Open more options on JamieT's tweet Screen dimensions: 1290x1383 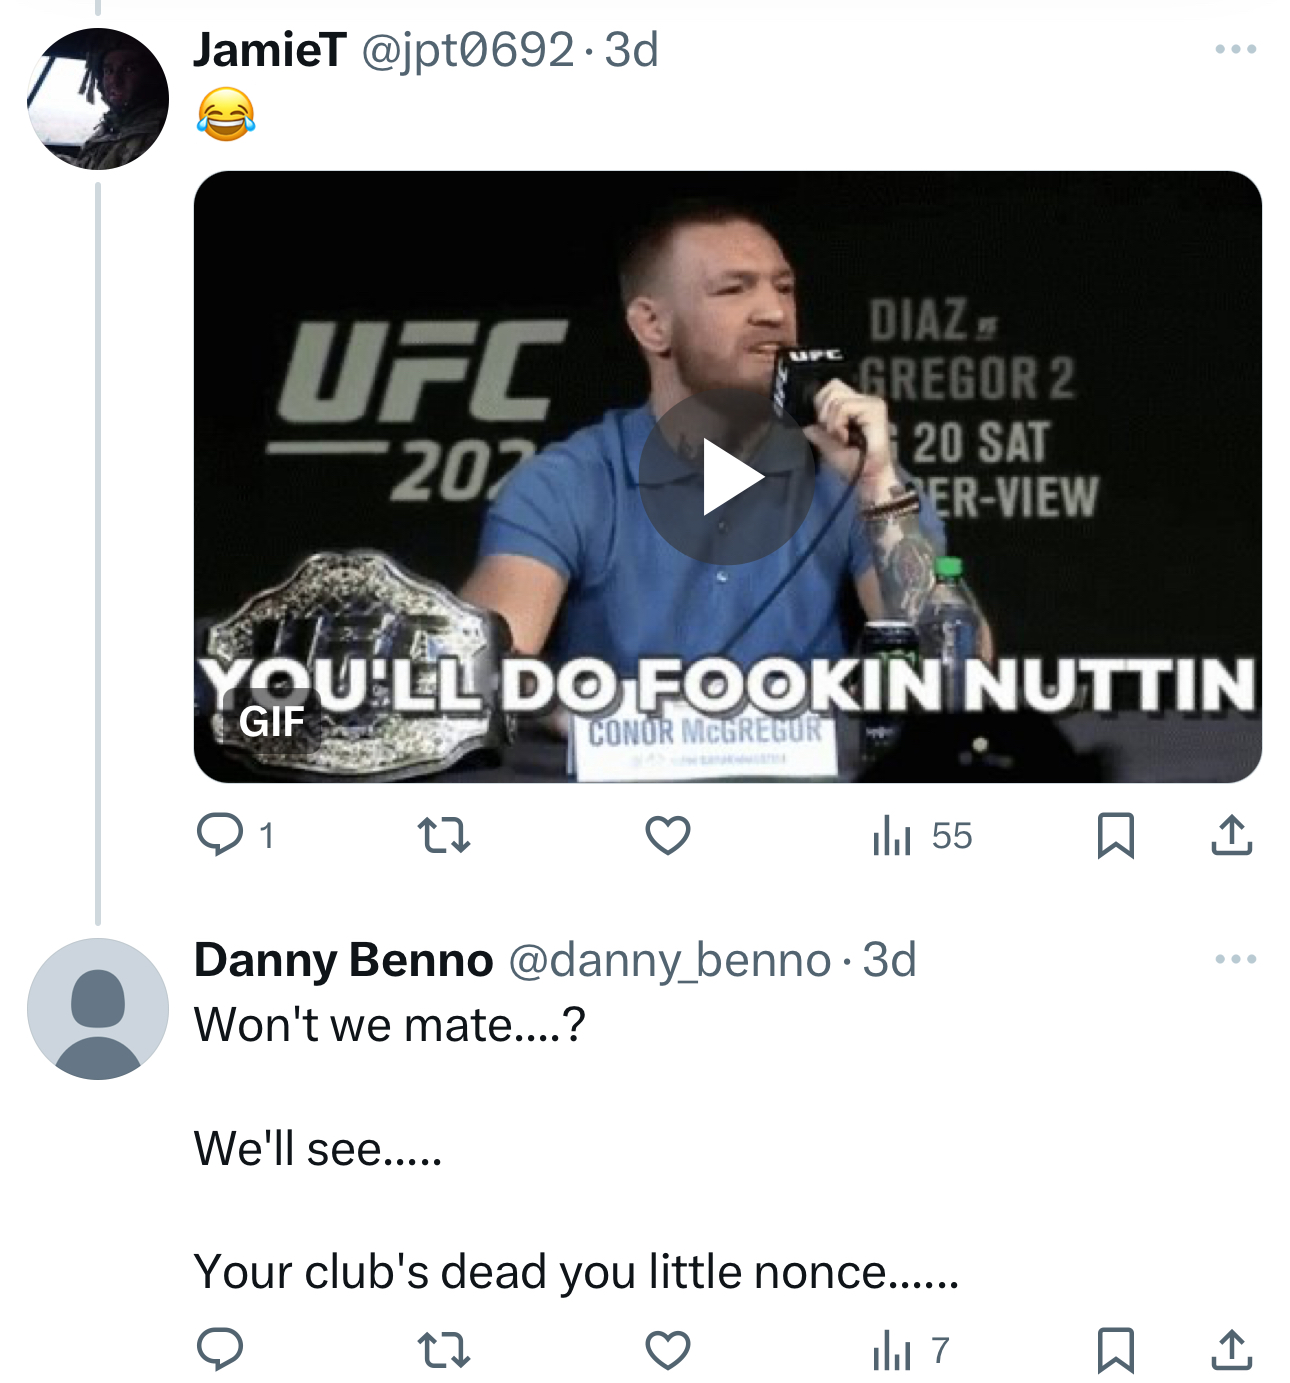(1235, 49)
